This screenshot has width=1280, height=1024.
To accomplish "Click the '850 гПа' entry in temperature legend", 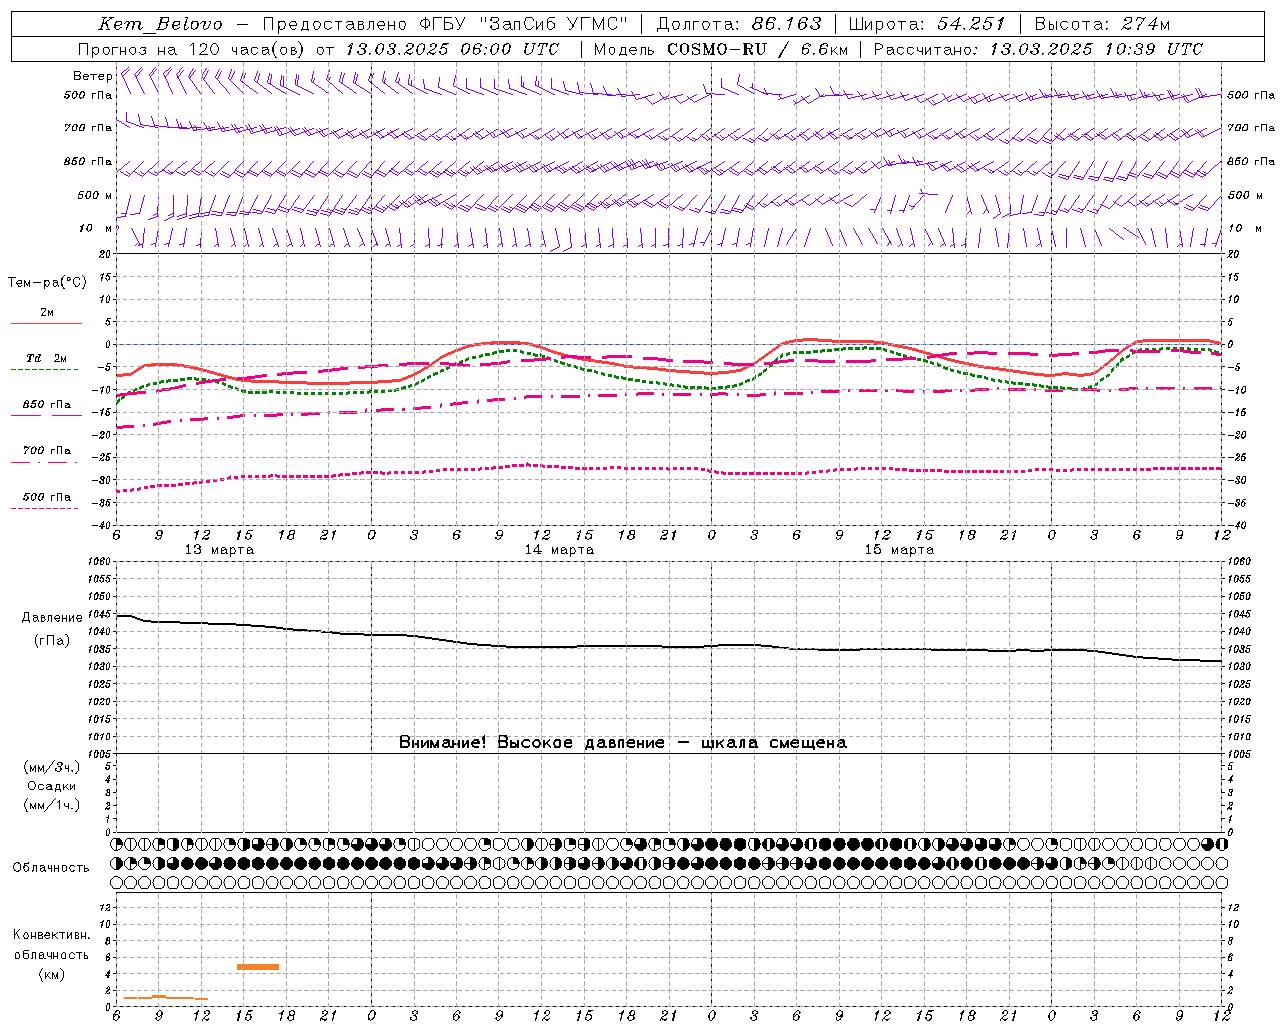I will [x=46, y=405].
